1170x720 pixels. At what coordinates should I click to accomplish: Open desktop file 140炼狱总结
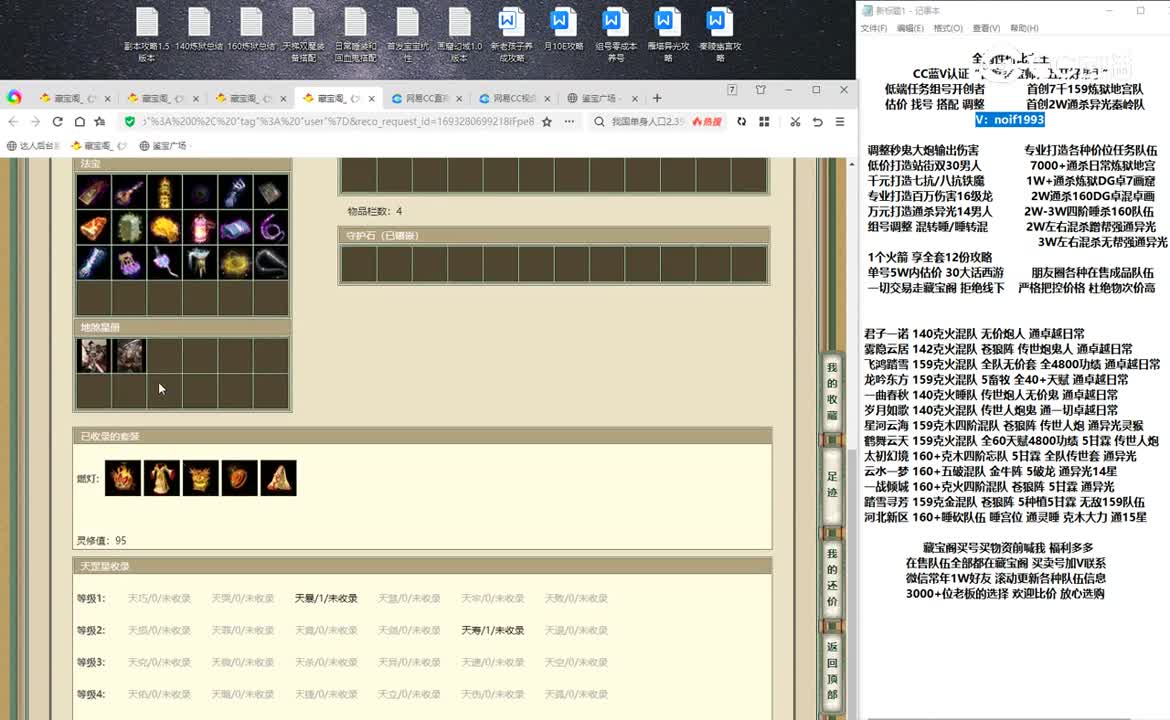pos(199,30)
